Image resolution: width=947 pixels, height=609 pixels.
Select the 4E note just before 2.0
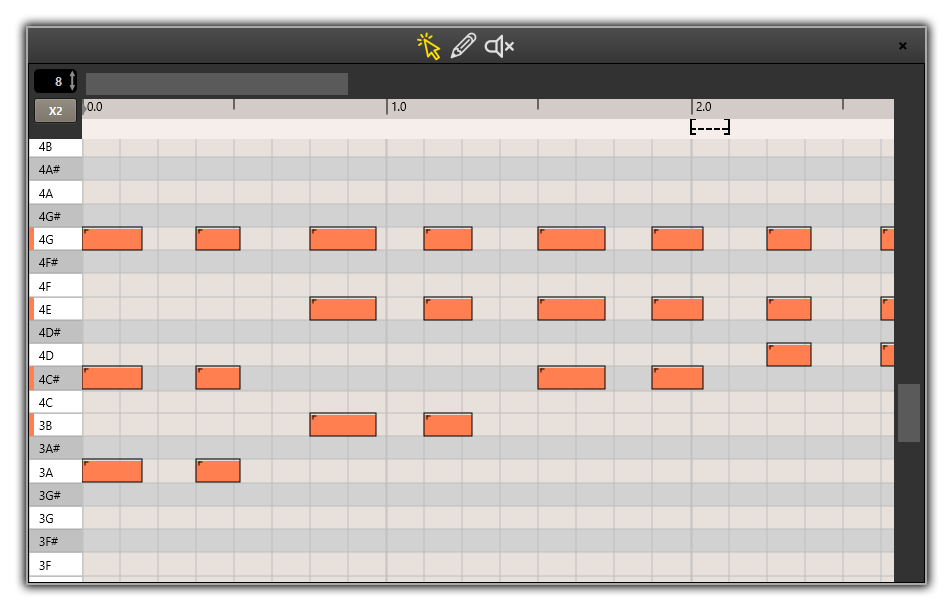coord(678,308)
